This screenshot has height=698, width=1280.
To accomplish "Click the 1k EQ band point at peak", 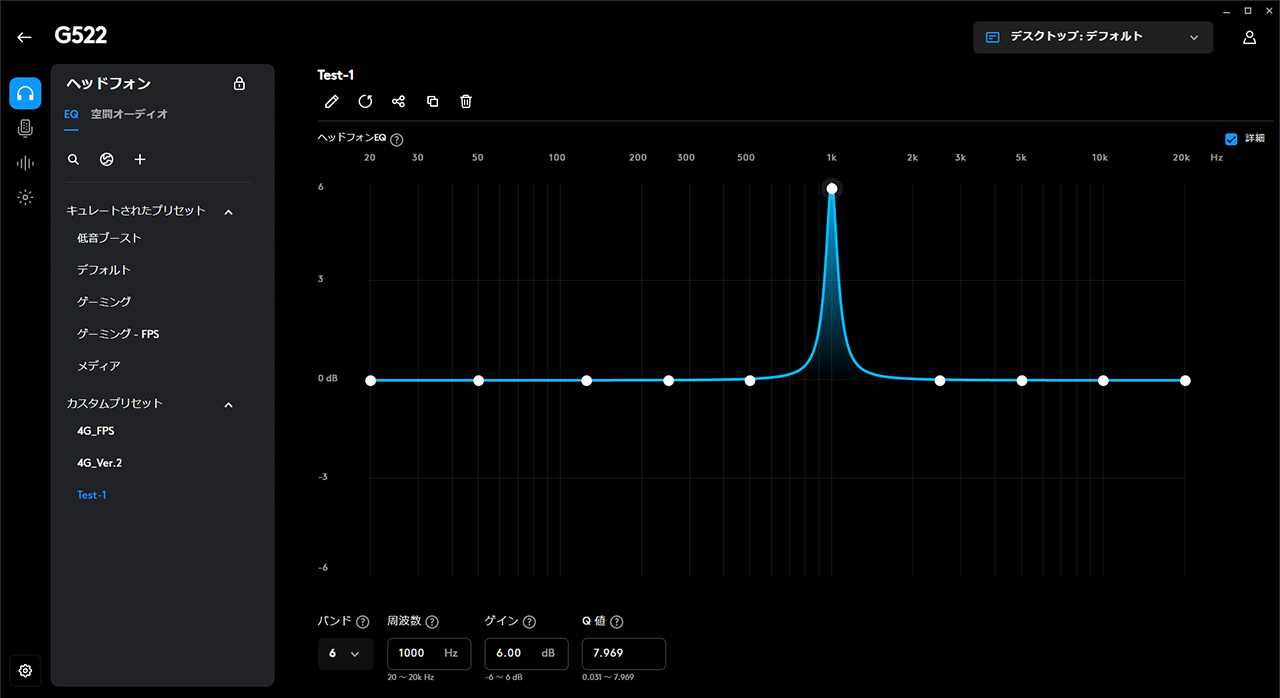I will (x=832, y=188).
